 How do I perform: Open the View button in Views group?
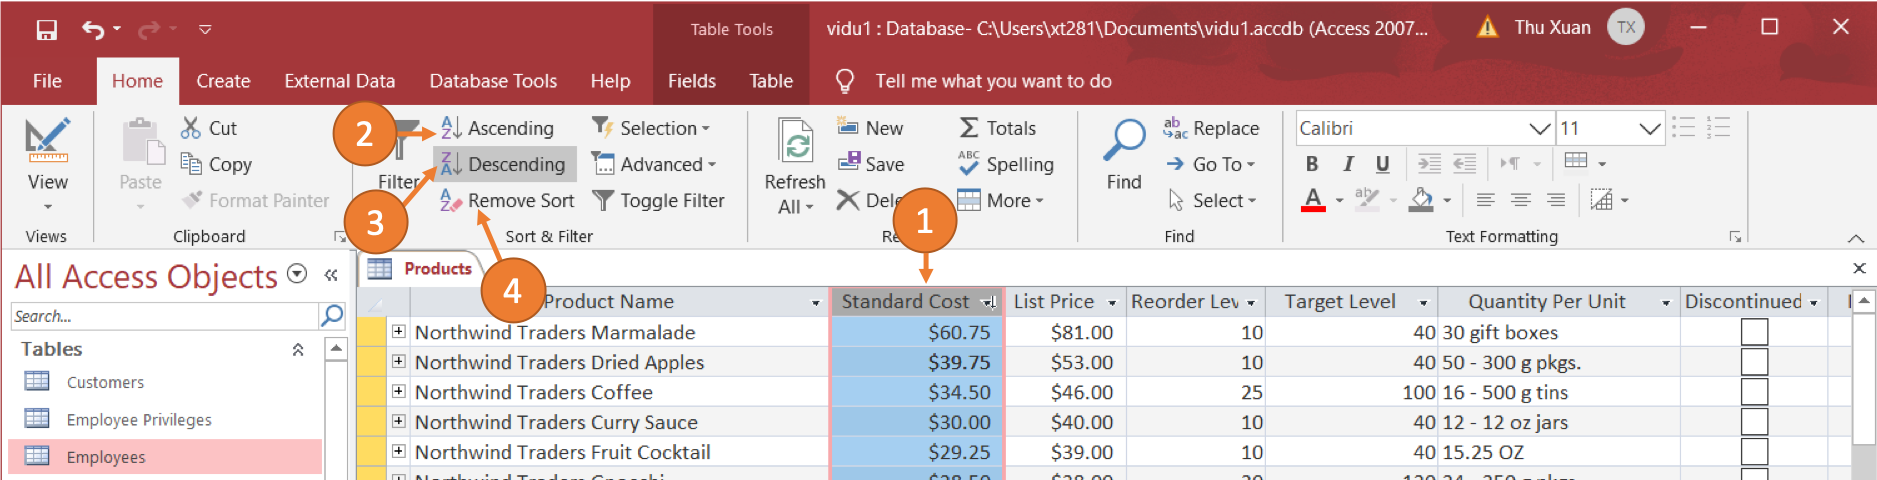tap(47, 165)
